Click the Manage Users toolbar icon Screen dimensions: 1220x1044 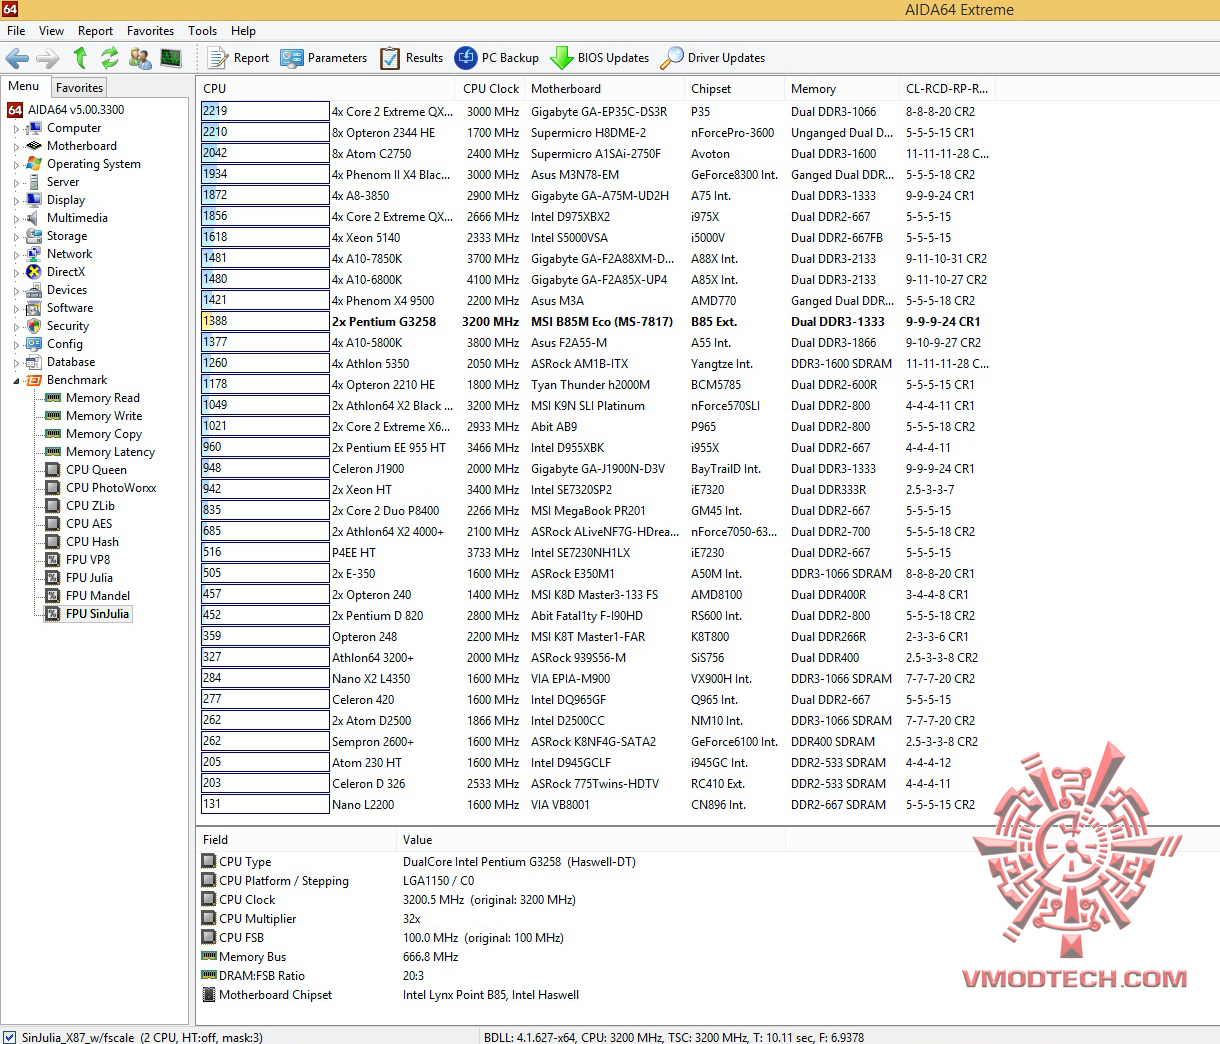click(x=140, y=58)
